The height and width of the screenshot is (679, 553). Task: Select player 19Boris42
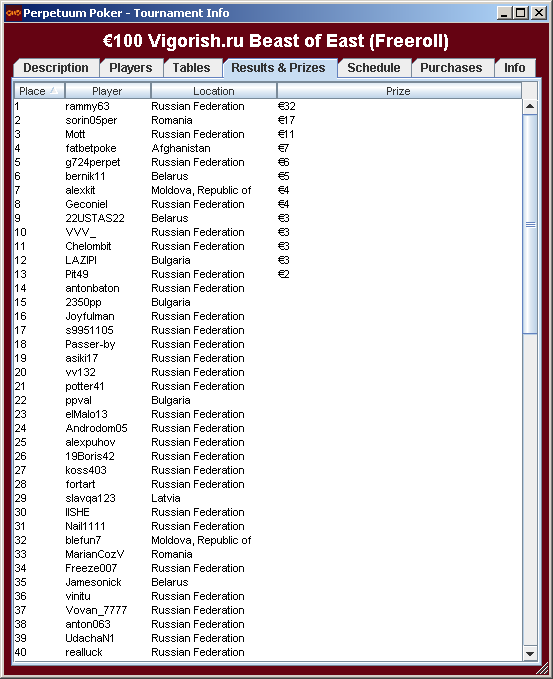point(90,456)
